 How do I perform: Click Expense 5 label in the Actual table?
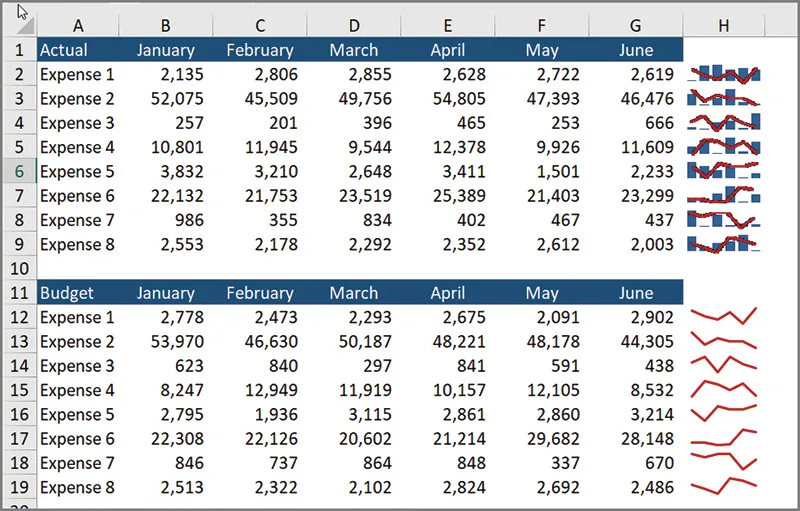pyautogui.click(x=77, y=171)
